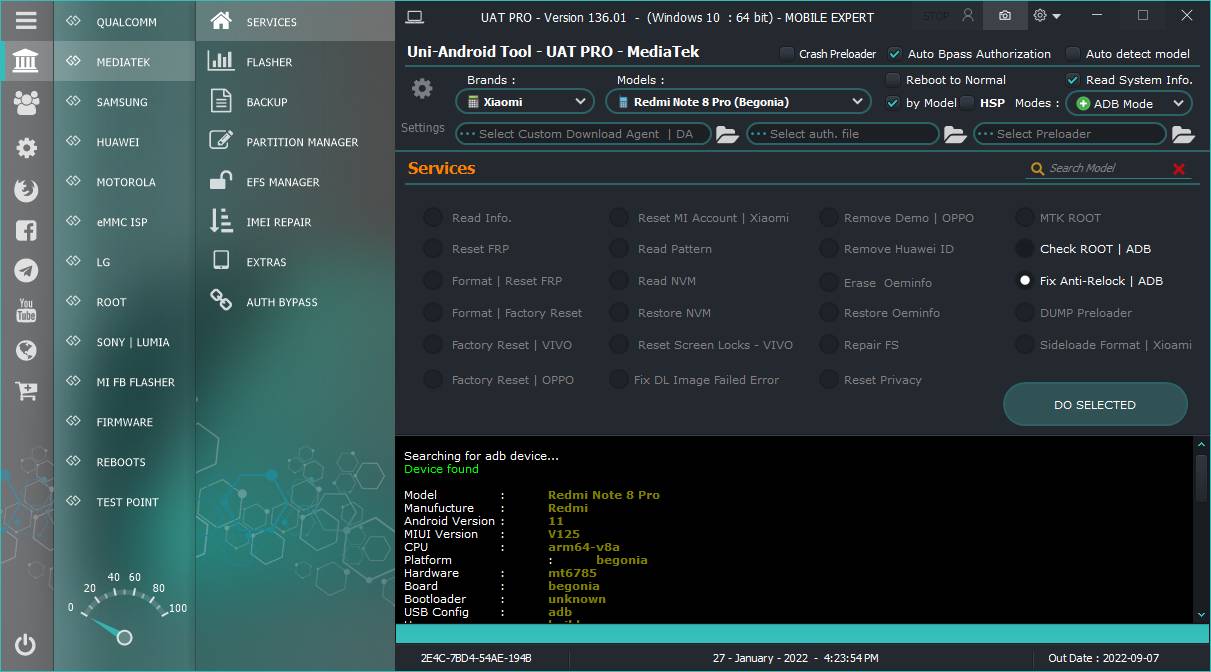
Task: Clear search with the red X
Action: coord(1179,169)
